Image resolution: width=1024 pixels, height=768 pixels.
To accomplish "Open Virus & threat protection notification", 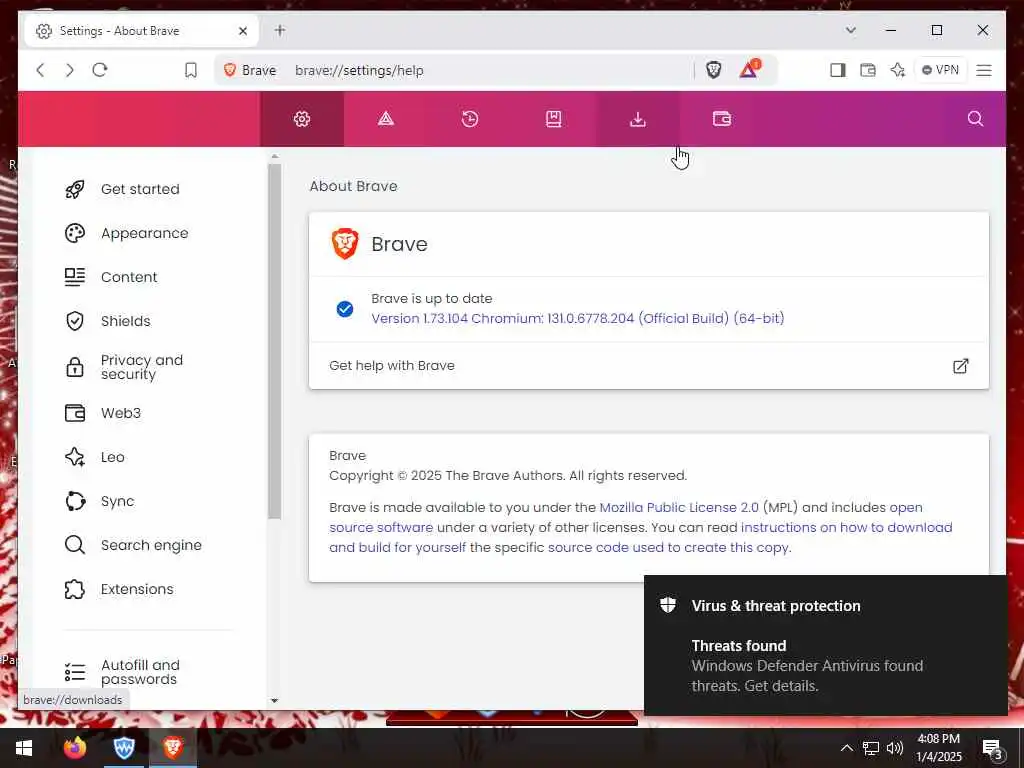I will pos(825,645).
